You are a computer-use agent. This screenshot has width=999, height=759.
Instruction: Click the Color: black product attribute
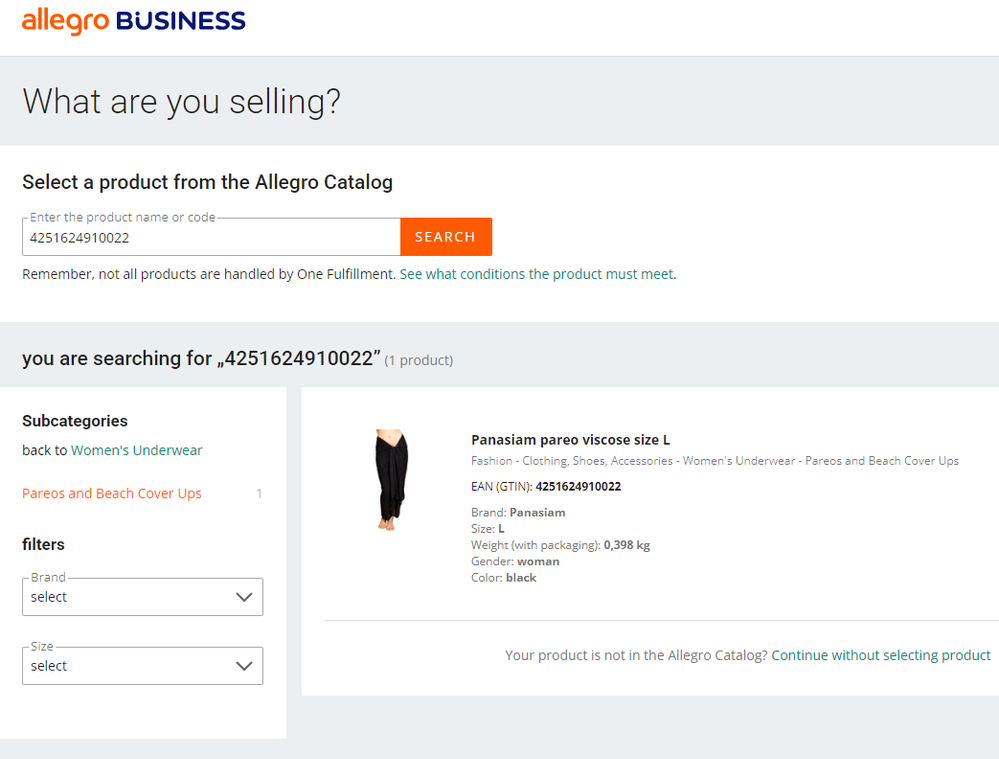[x=504, y=578]
